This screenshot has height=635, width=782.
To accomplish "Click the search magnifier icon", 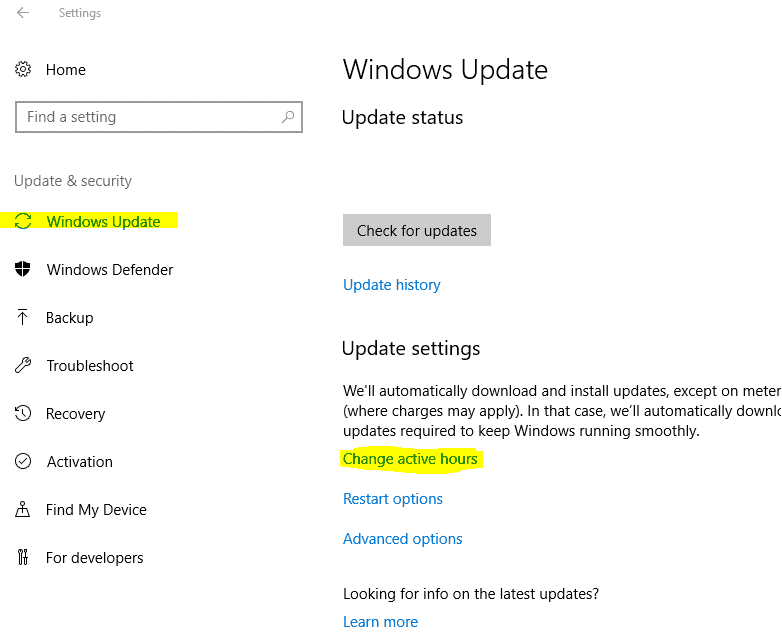I will (x=288, y=117).
